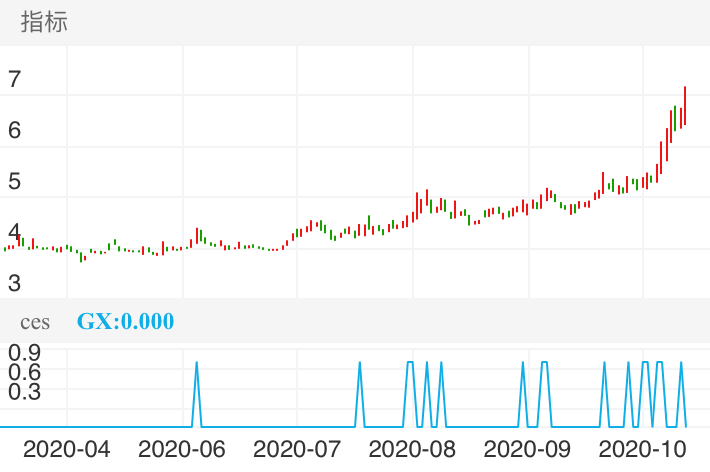Click the 指标 header label
Viewport: 710px width, 472px height.
[44, 22]
